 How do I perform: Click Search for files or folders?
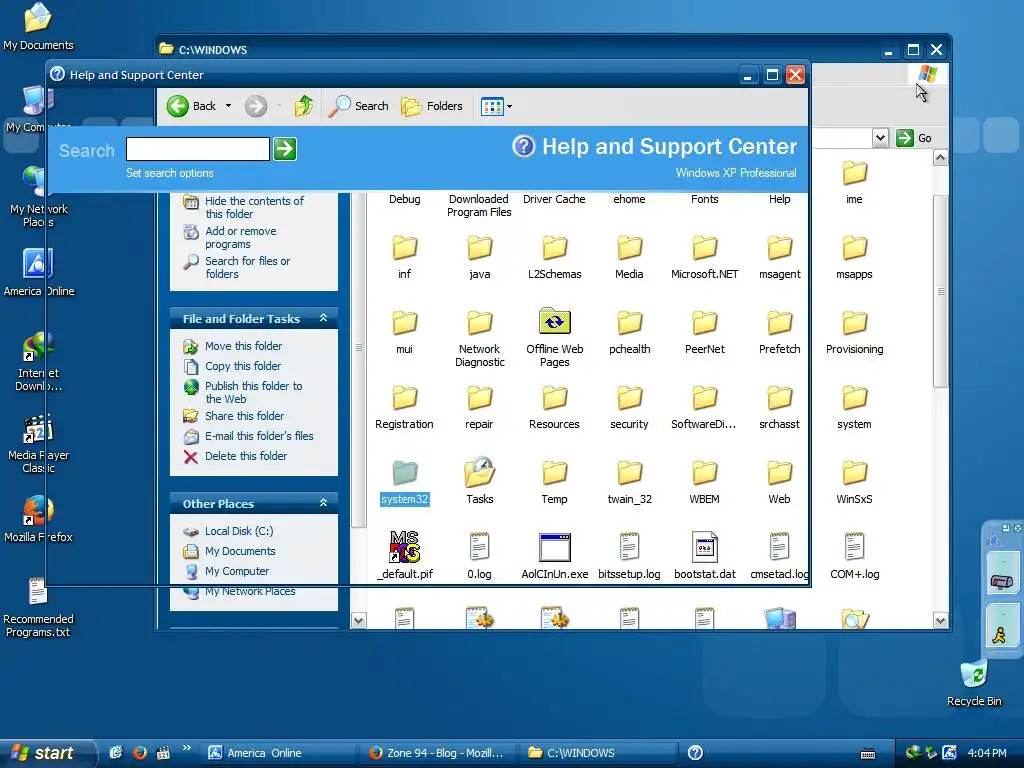point(247,267)
